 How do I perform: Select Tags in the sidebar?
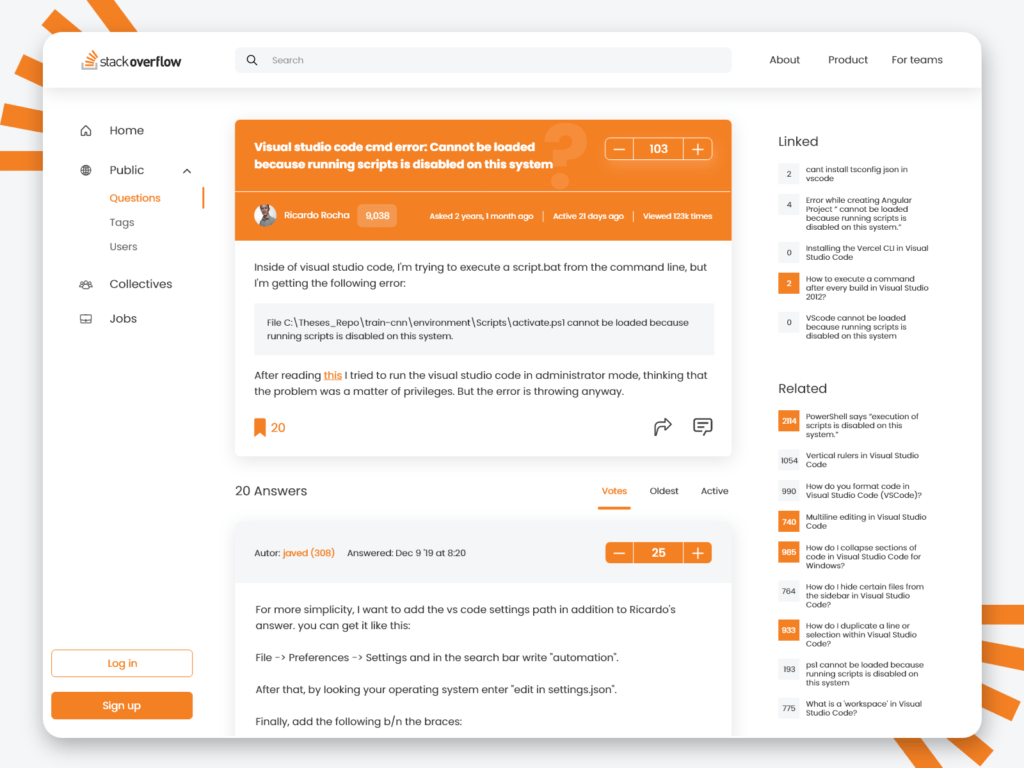coord(121,223)
